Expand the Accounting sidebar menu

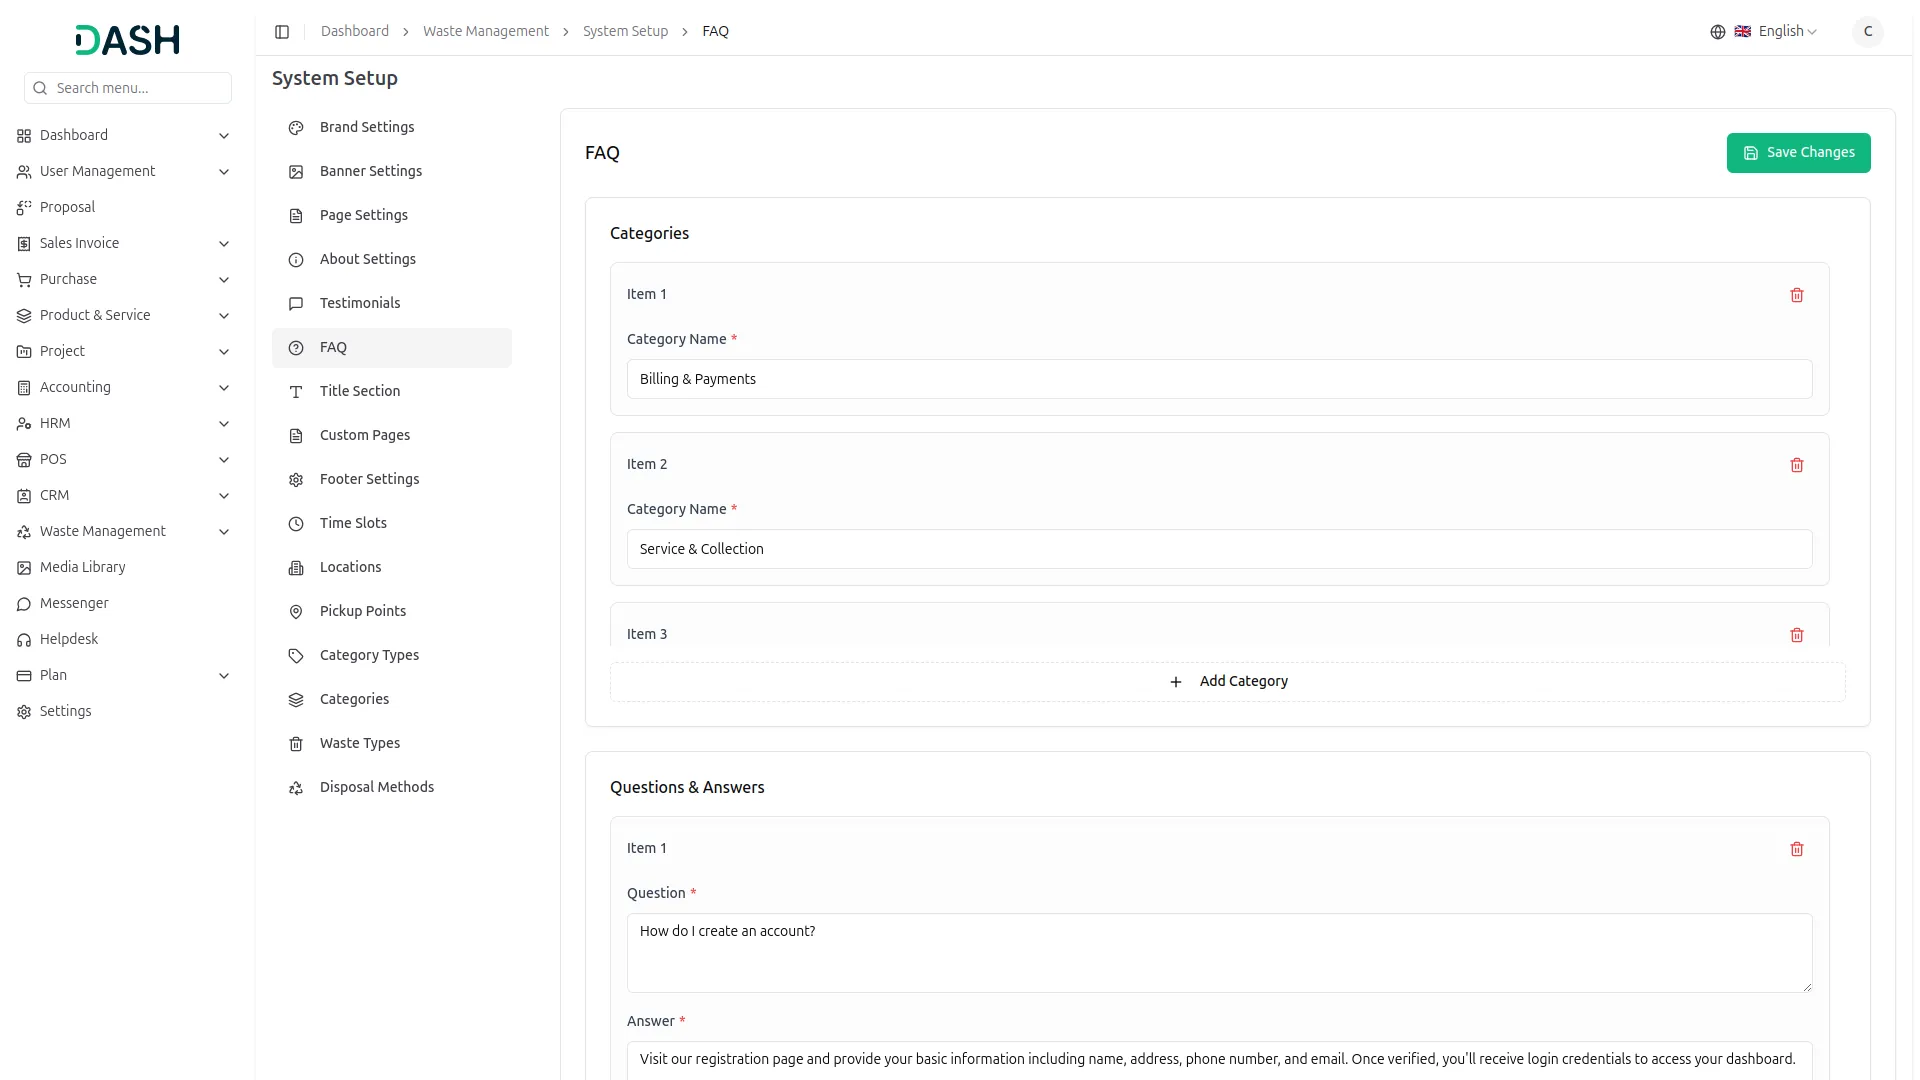pyautogui.click(x=224, y=388)
